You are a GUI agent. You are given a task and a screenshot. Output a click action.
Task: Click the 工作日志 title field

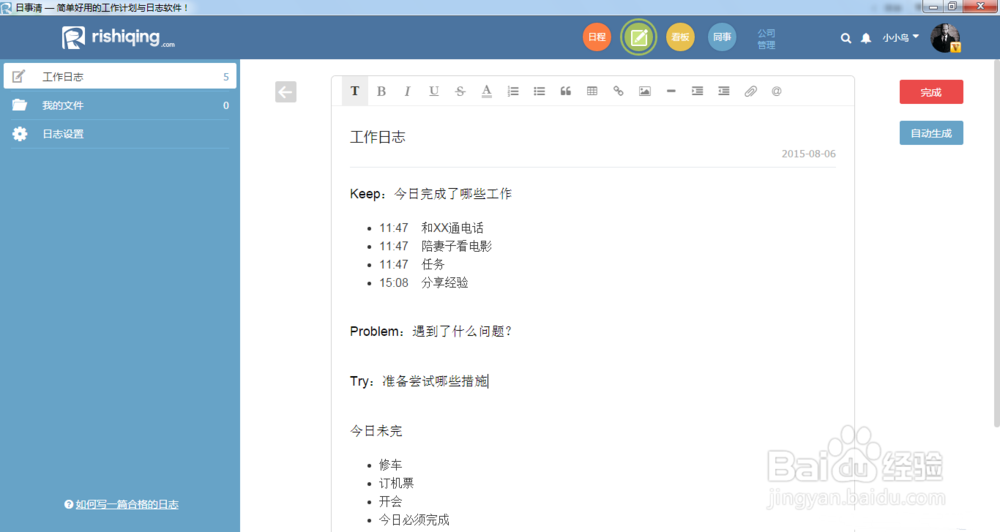click(378, 137)
